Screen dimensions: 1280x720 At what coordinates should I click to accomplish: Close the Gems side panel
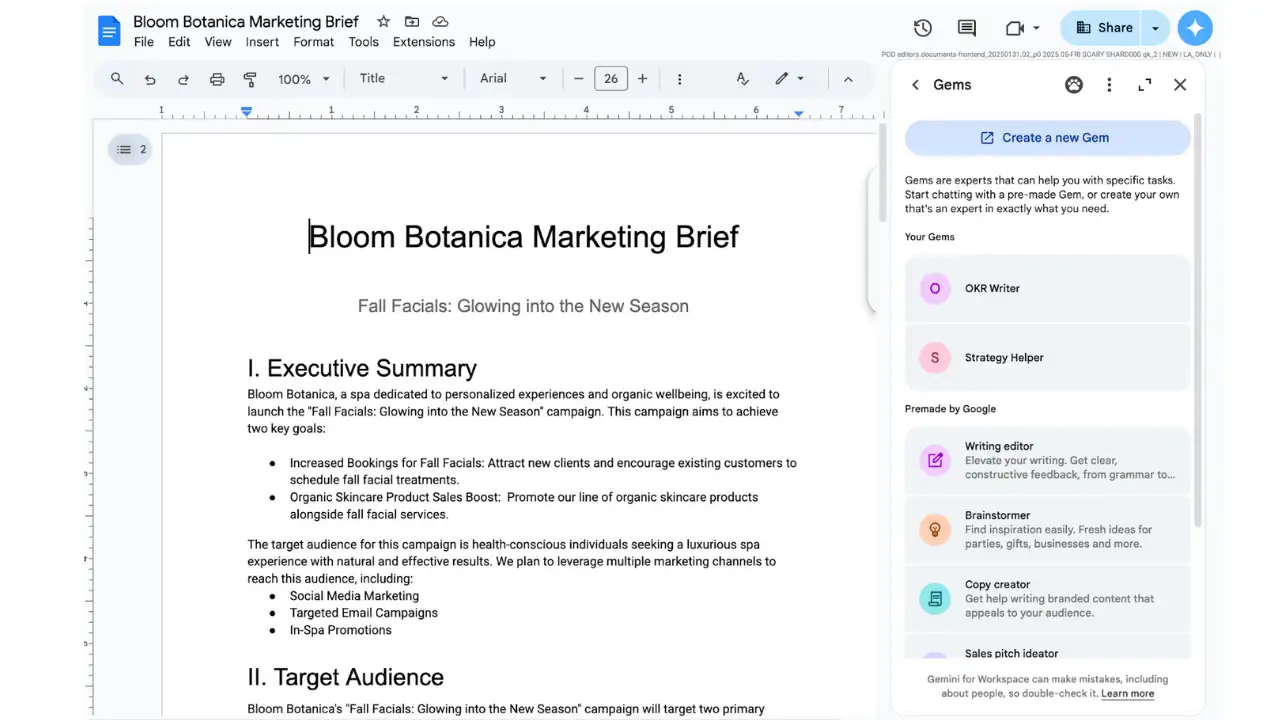(1180, 85)
